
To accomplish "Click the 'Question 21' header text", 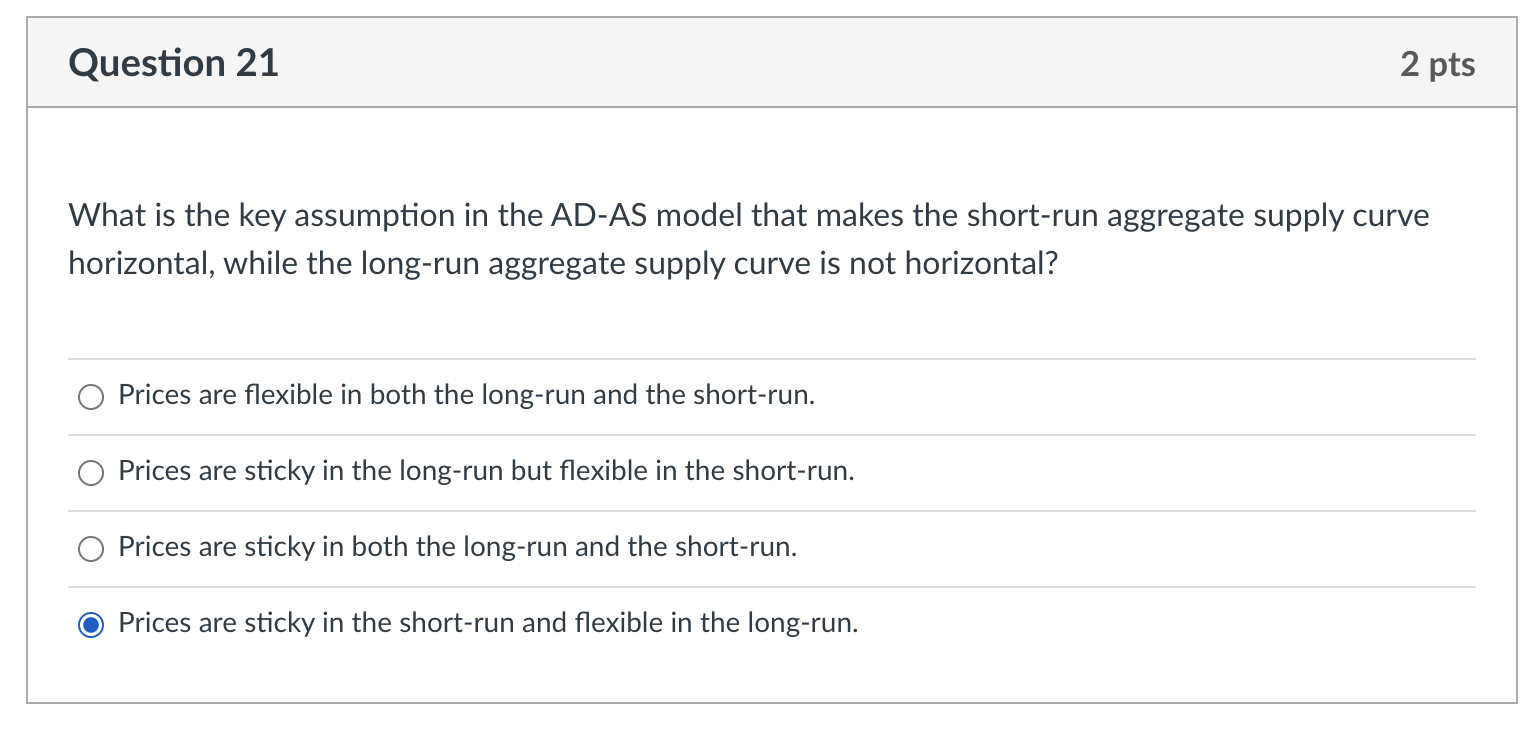I will coord(173,62).
